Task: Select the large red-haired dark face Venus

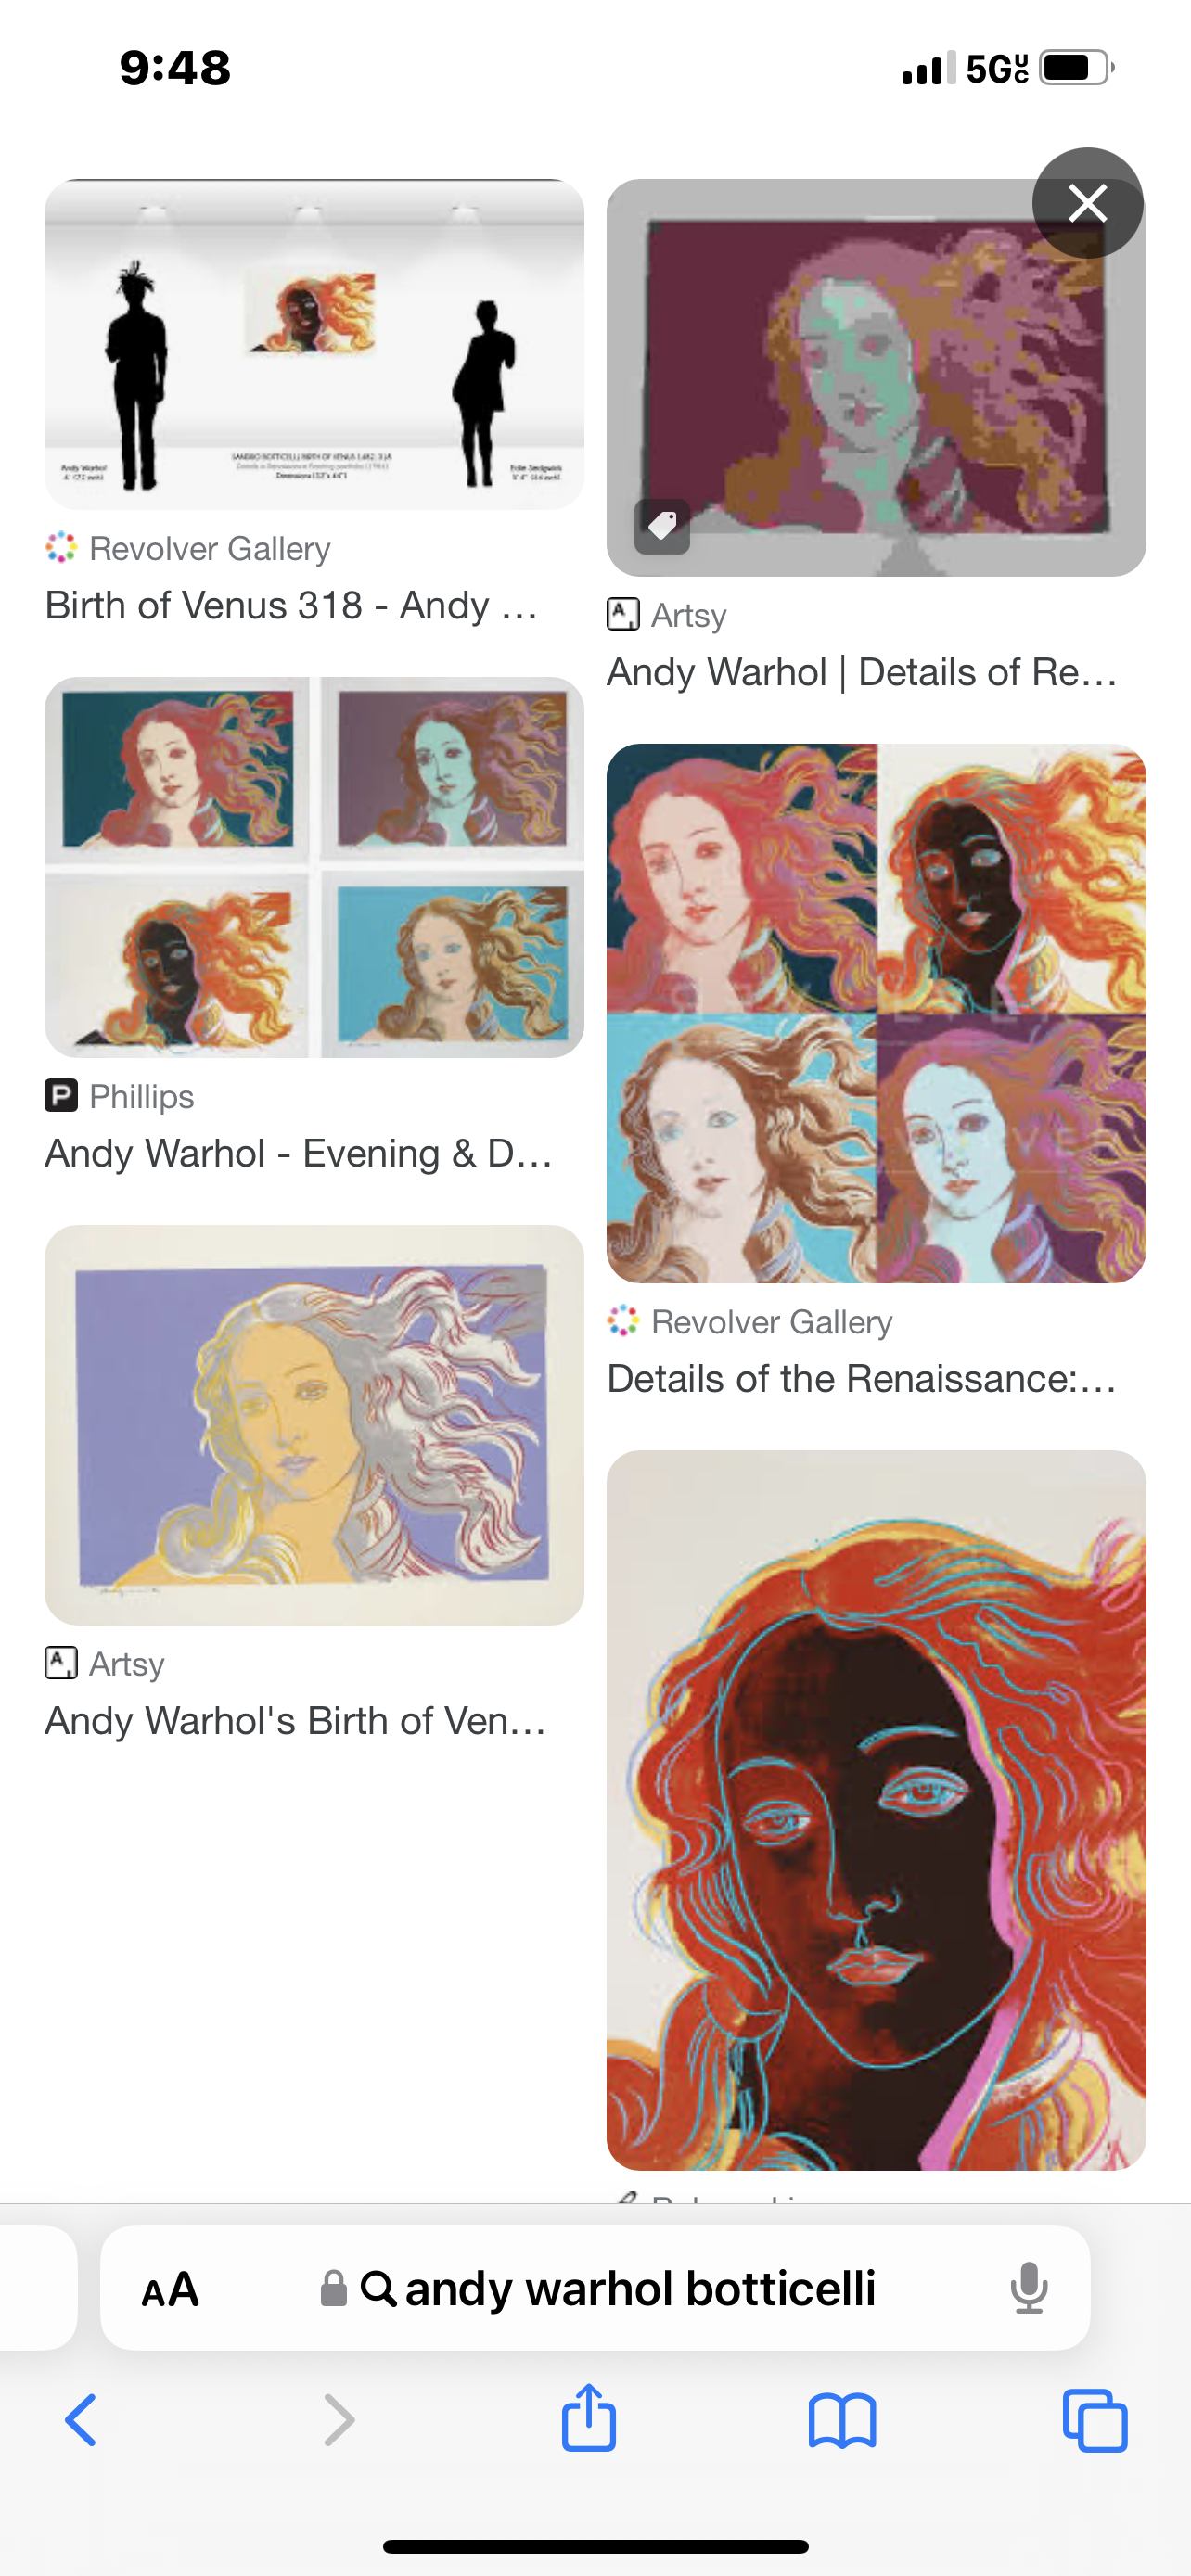Action: click(x=876, y=1810)
